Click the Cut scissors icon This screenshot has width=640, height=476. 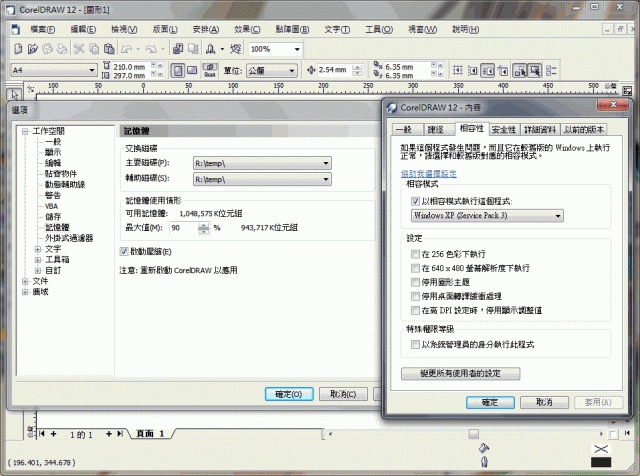79,49
